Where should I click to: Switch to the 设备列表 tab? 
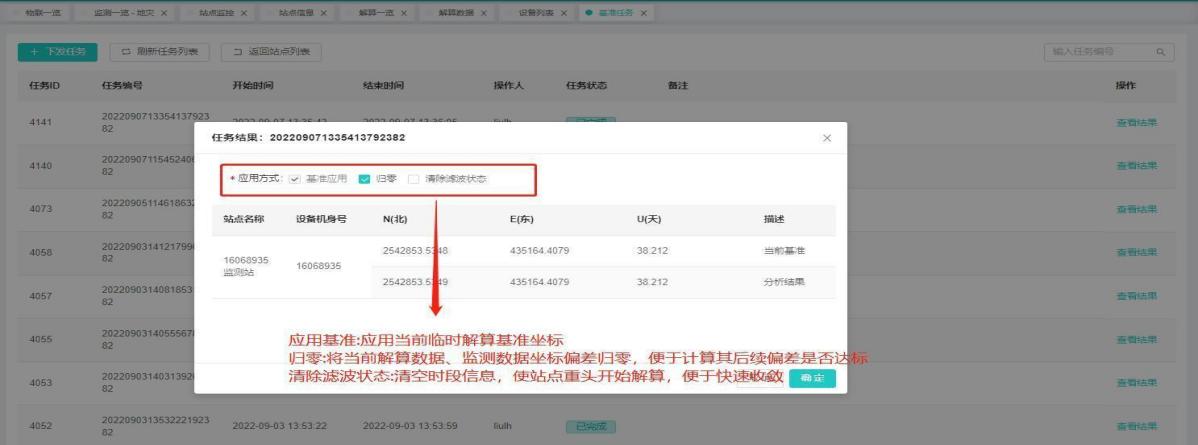(535, 13)
